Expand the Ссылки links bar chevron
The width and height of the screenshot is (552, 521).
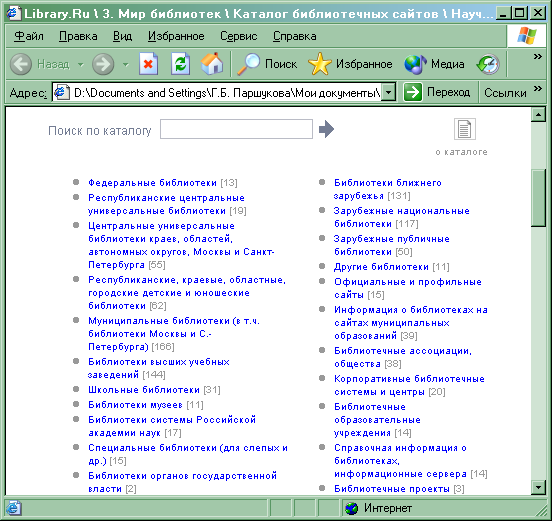coord(537,88)
